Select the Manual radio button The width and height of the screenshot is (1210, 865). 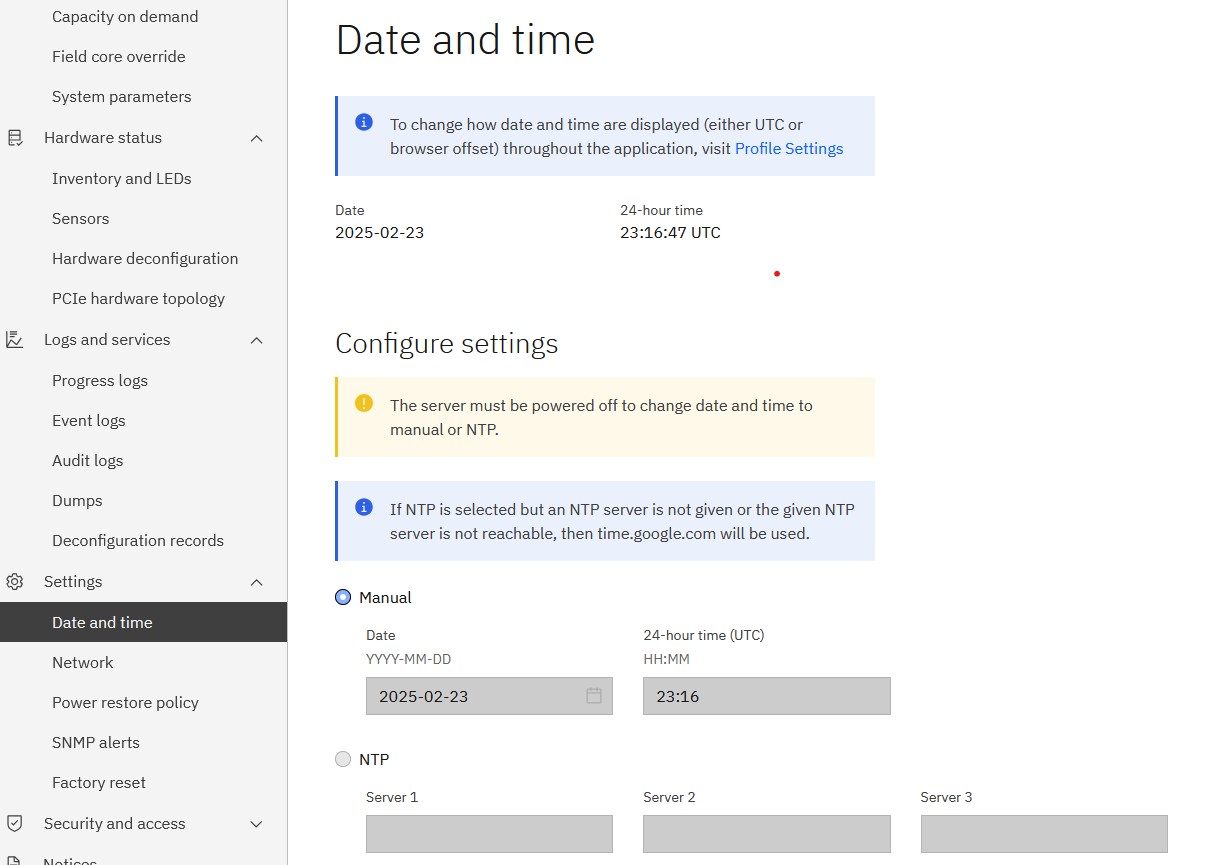pos(343,597)
